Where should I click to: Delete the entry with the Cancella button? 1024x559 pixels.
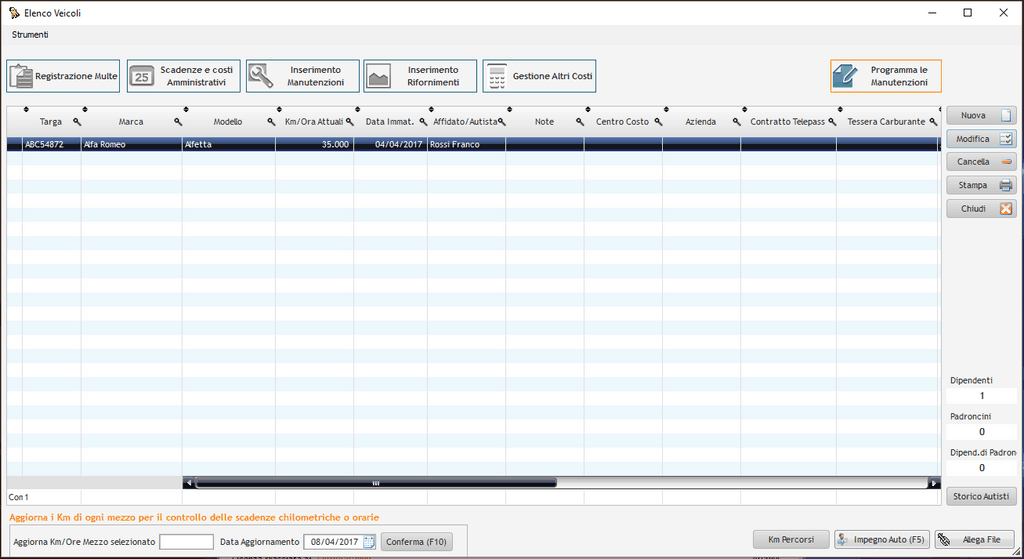pos(981,162)
